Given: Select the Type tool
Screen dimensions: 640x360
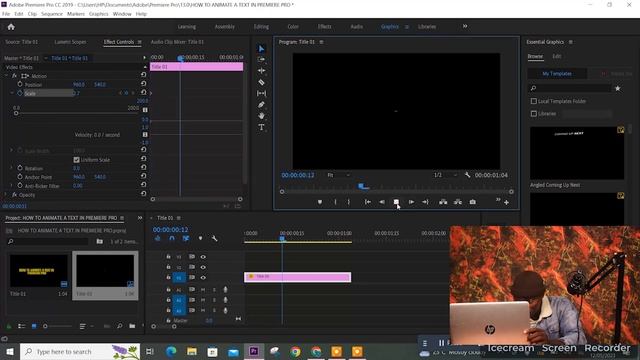Looking at the screenshot, I should [x=261, y=127].
